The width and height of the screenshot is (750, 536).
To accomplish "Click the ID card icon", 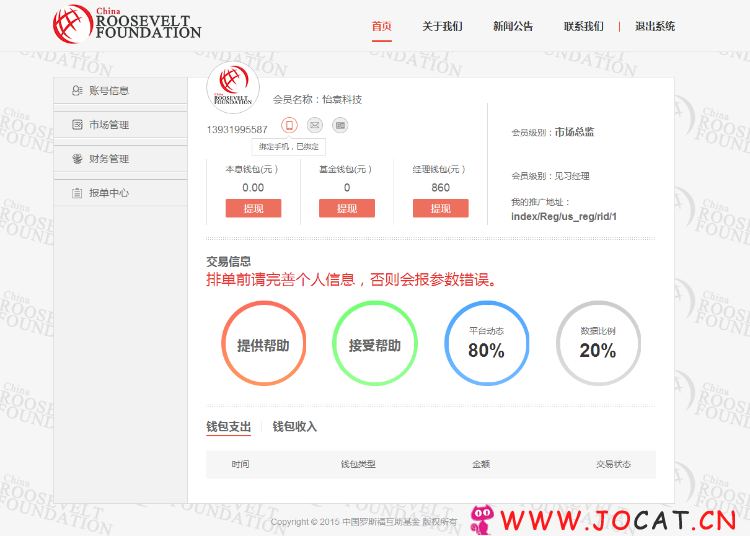I will tap(340, 125).
